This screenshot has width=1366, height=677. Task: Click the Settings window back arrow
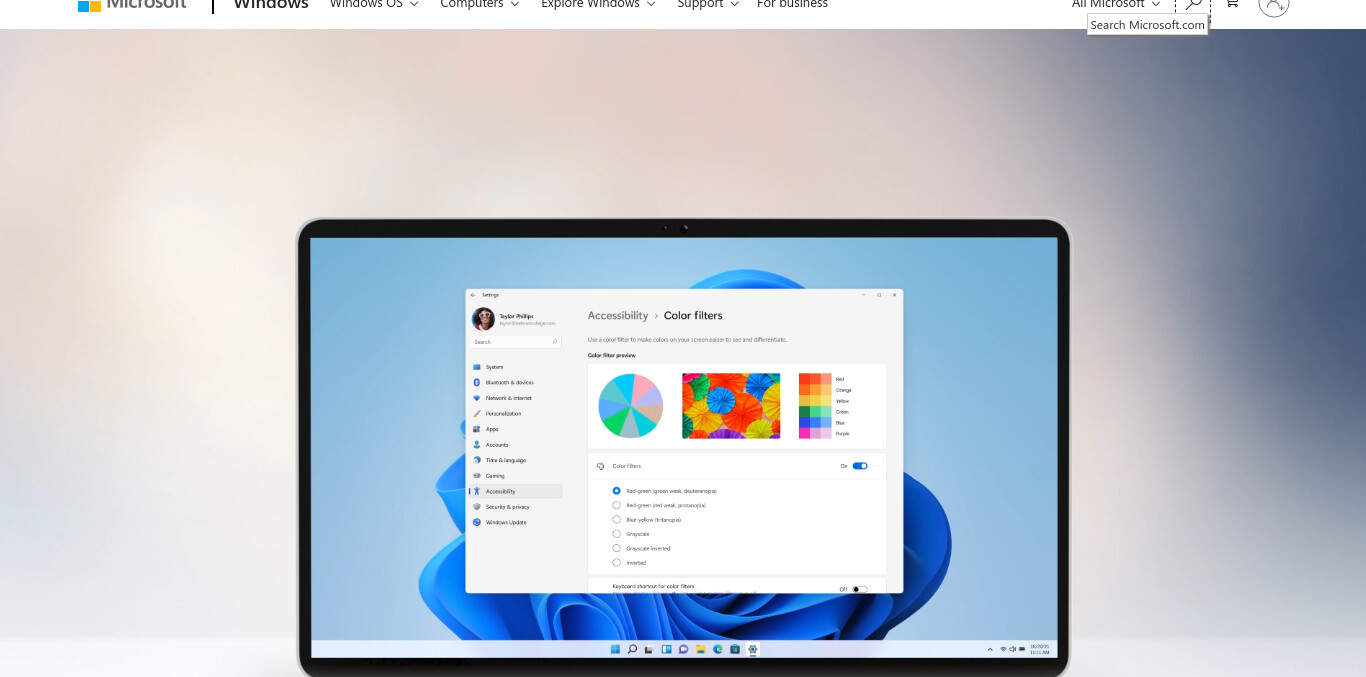pyautogui.click(x=473, y=295)
